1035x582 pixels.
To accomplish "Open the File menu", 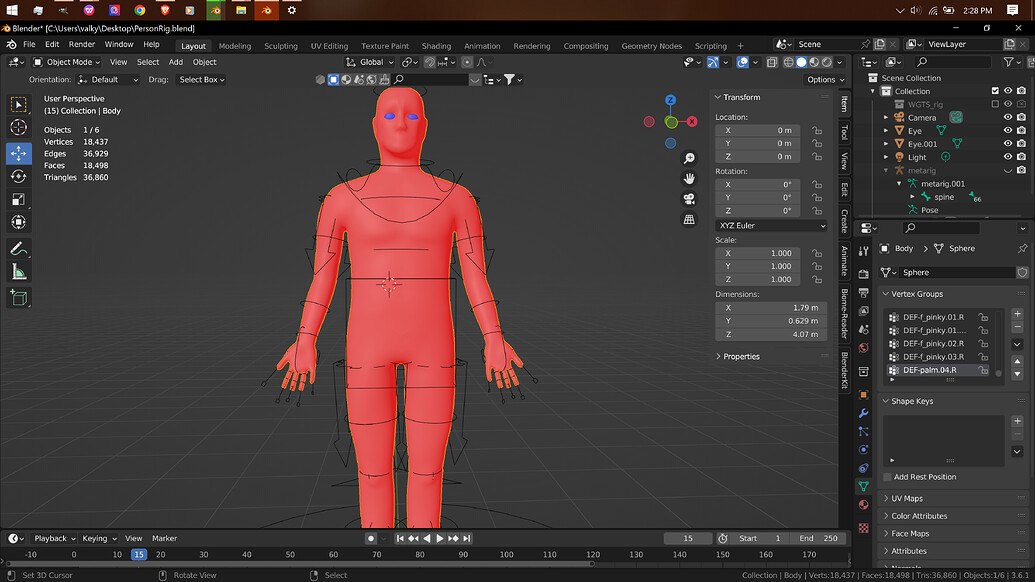I will [29, 45].
